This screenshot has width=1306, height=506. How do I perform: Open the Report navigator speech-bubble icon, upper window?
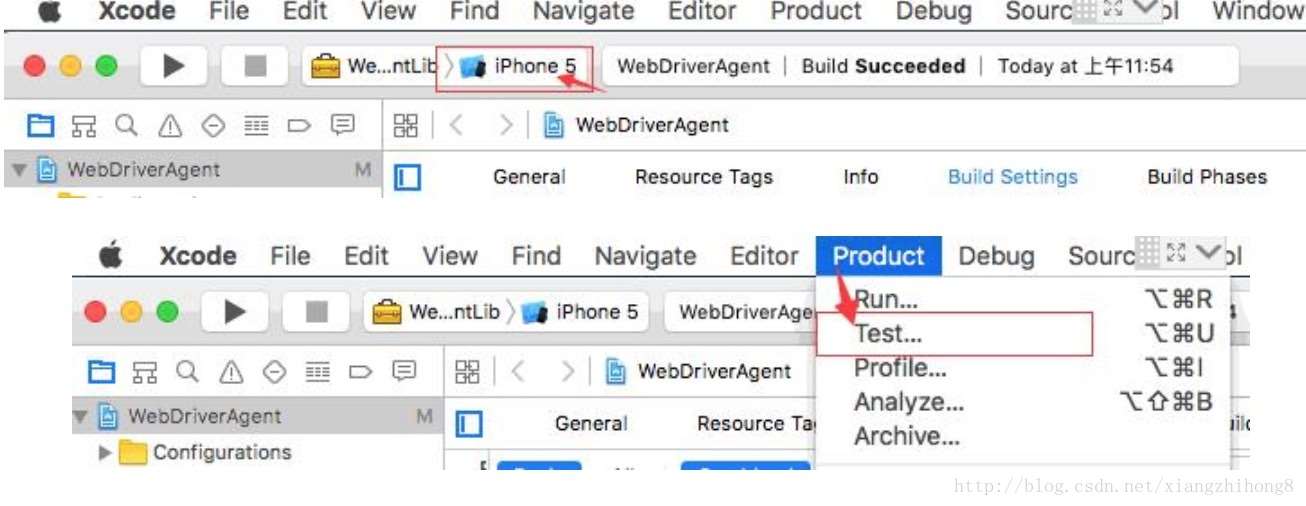coord(343,125)
